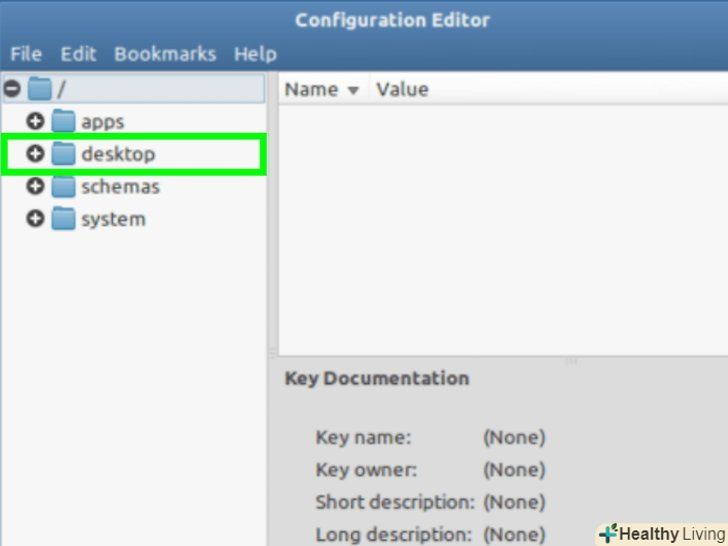Viewport: 728px width, 546px height.
Task: Click the root folder icon
Action: [39, 89]
